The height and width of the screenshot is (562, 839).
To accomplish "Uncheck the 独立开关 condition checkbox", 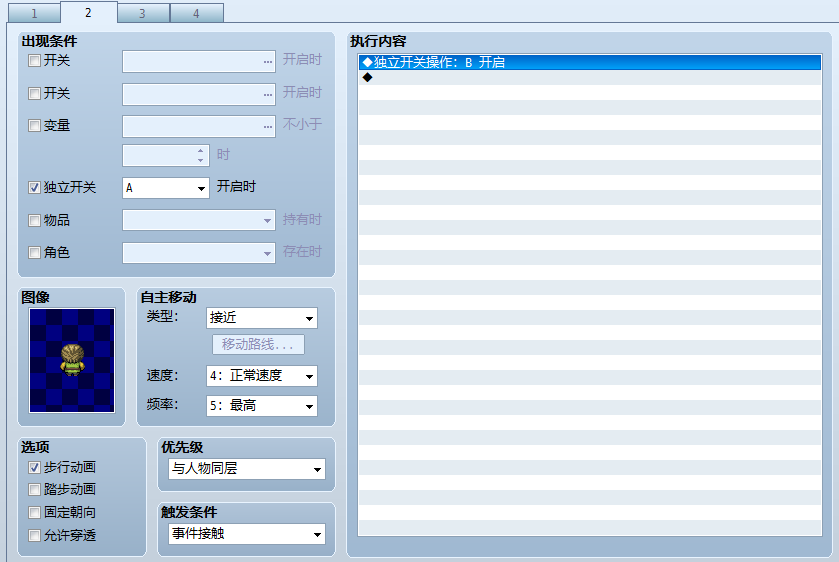I will pos(34,187).
